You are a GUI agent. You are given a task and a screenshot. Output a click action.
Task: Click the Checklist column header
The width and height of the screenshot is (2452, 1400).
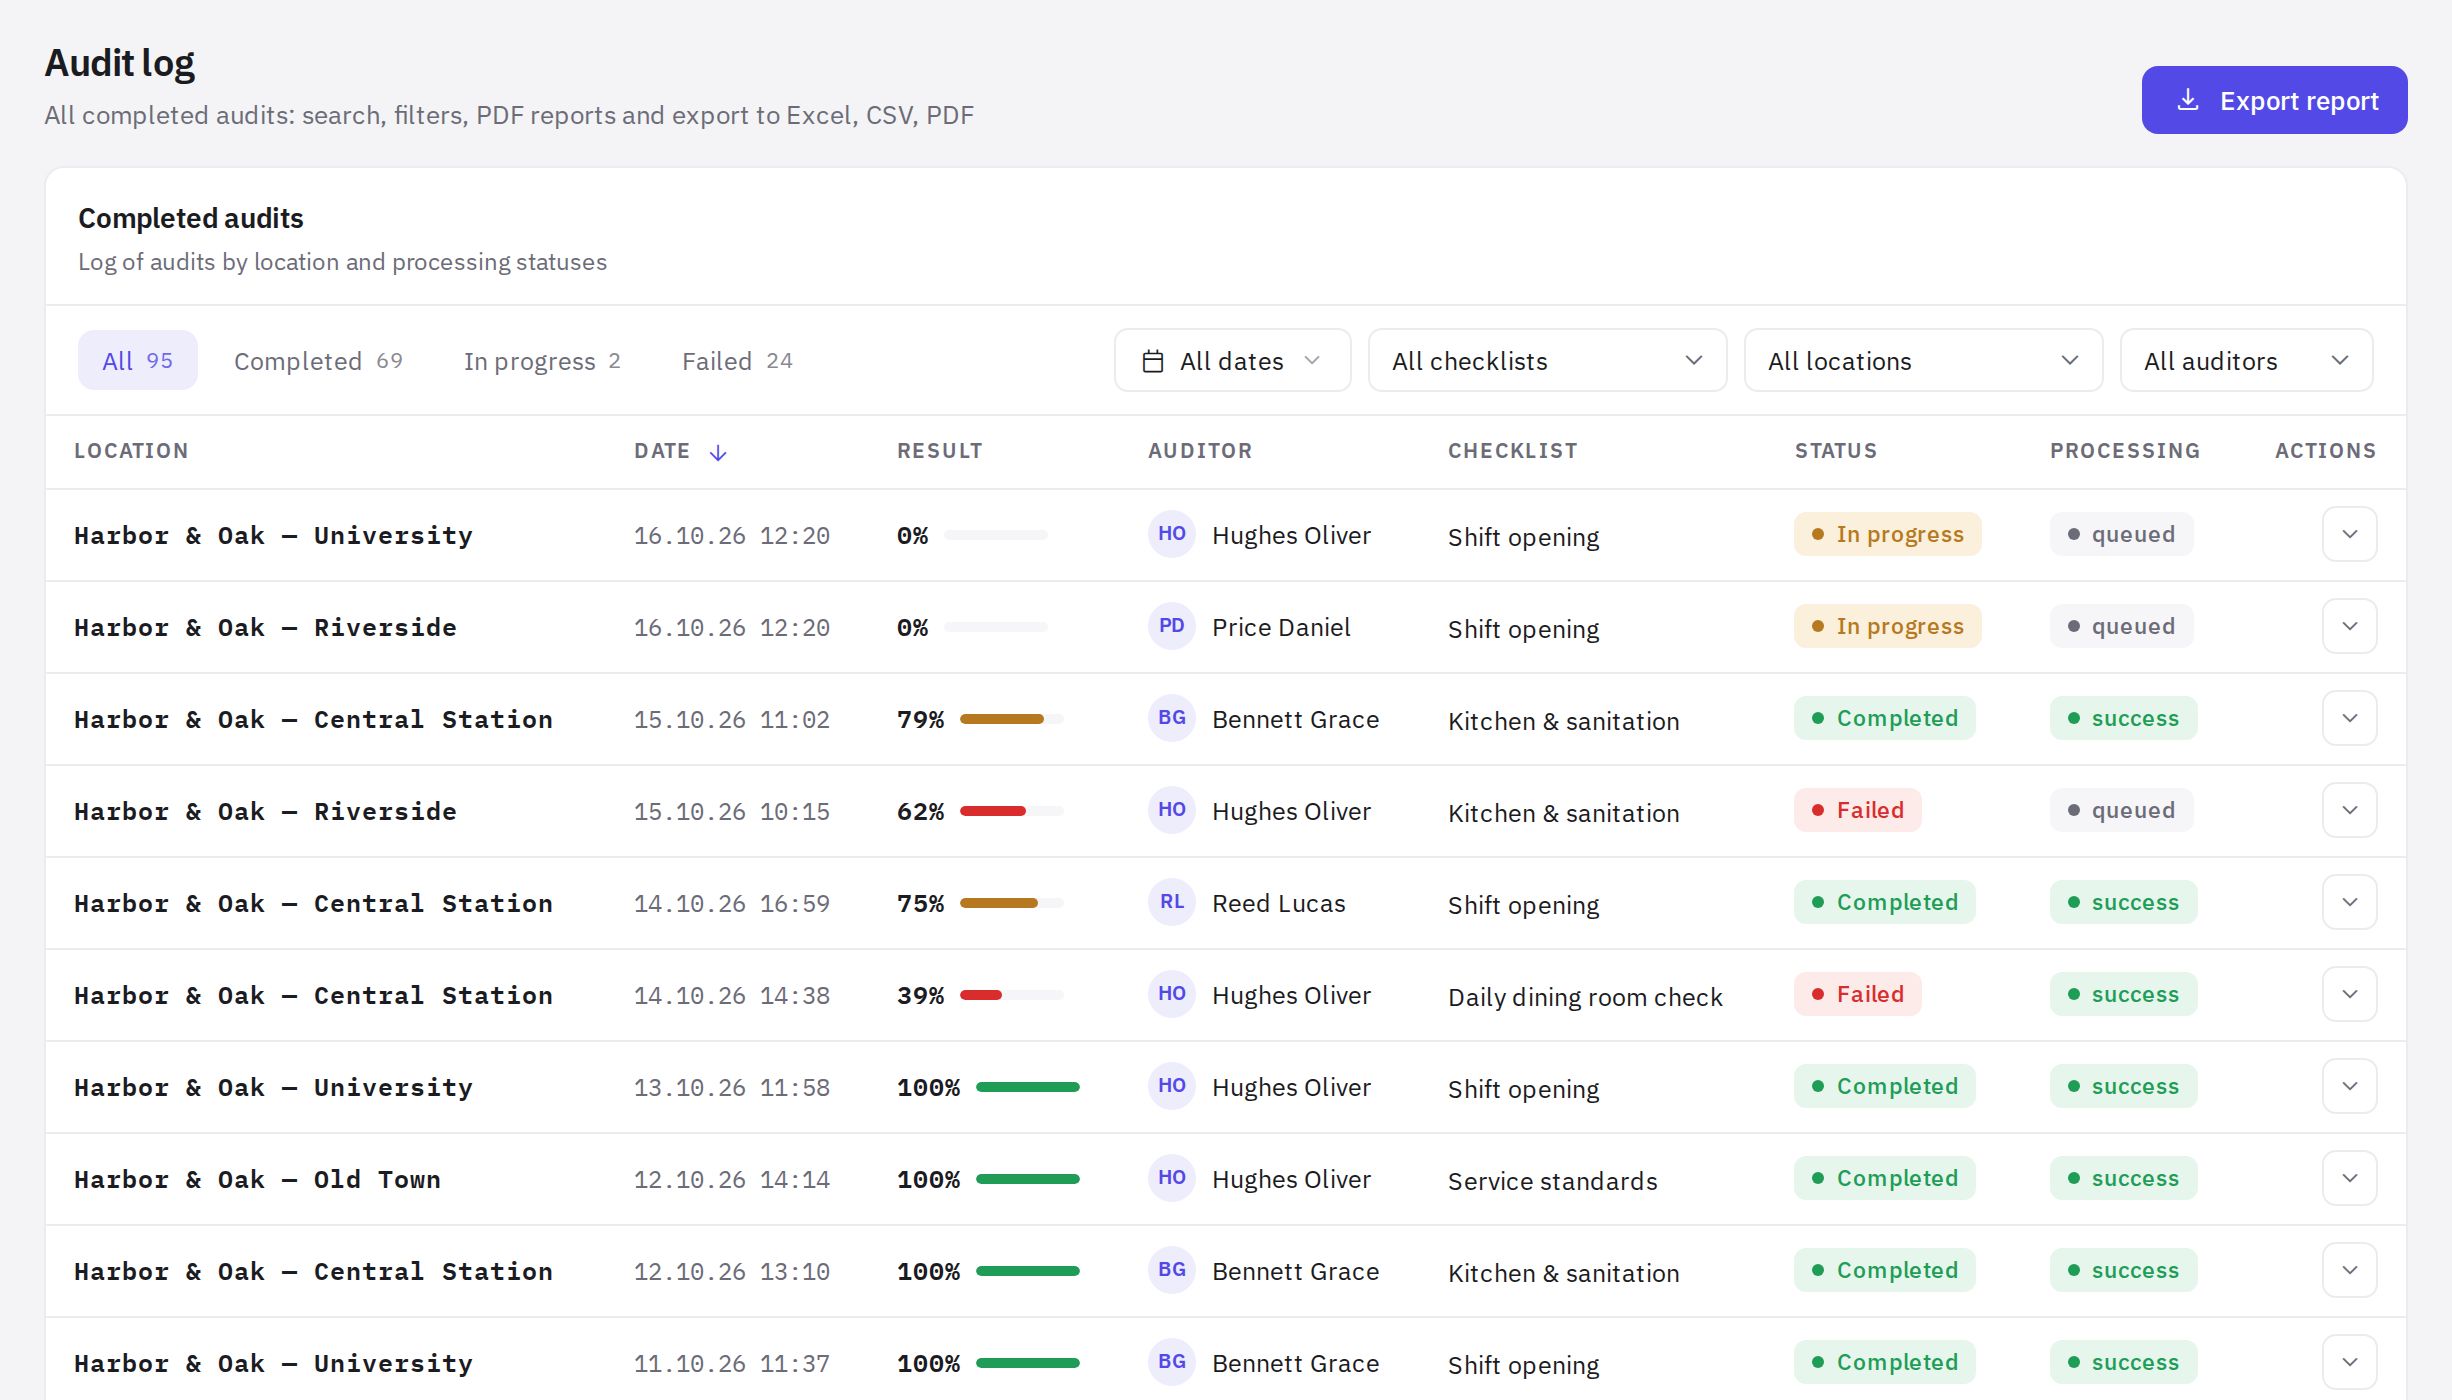click(x=1512, y=451)
